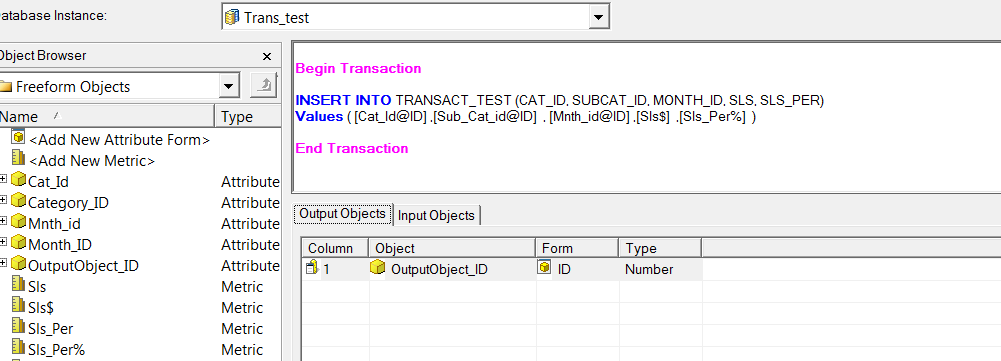Click the Object header in output grid

click(452, 248)
